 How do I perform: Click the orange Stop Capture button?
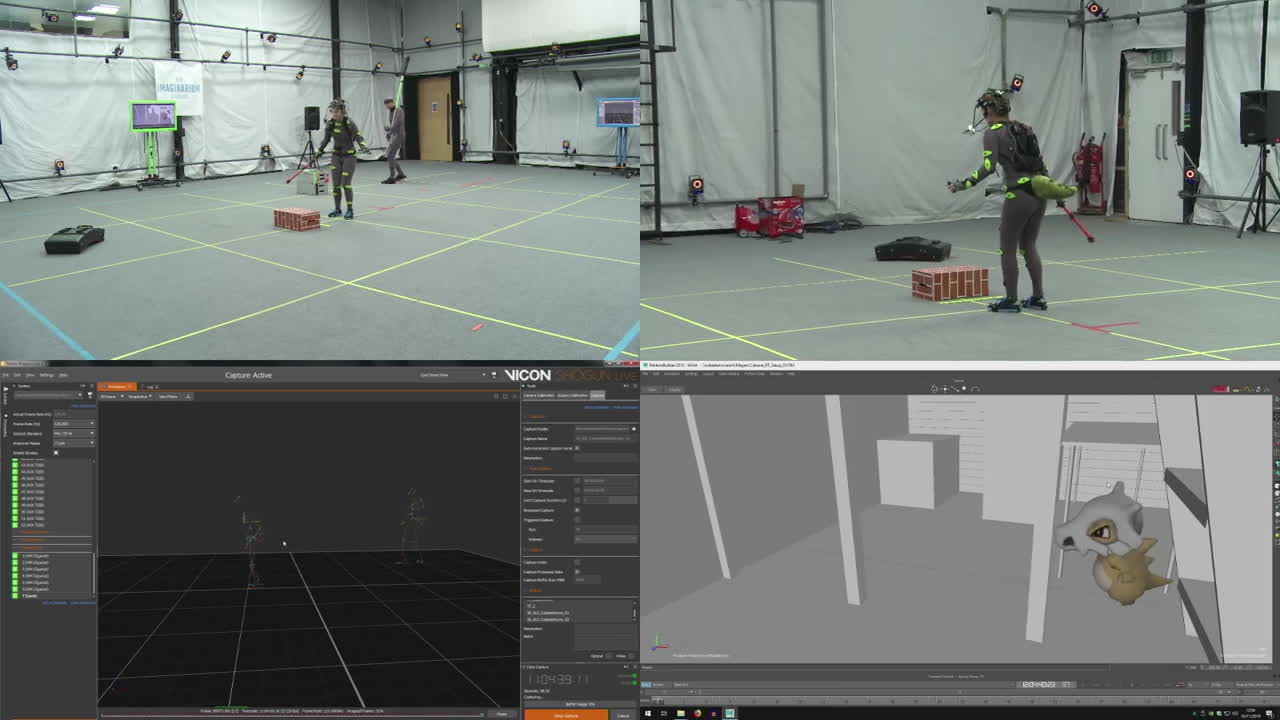(566, 715)
